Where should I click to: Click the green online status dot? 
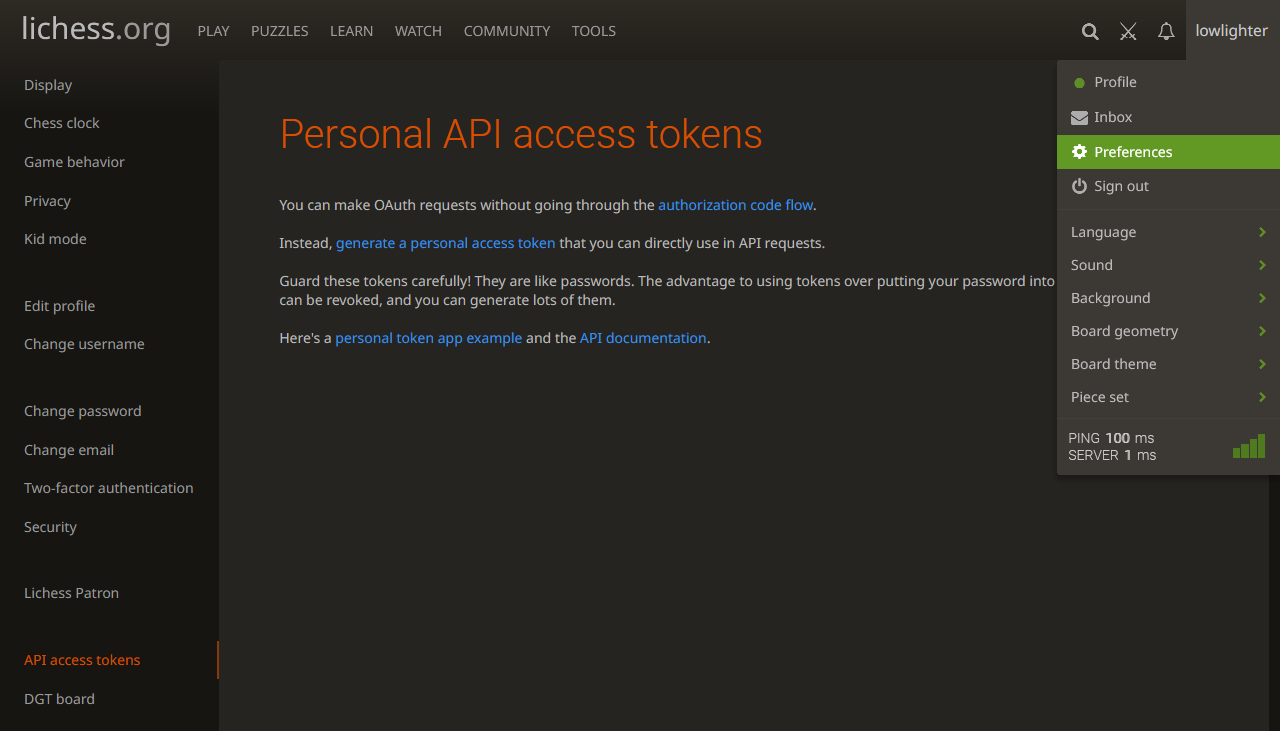coord(1079,83)
